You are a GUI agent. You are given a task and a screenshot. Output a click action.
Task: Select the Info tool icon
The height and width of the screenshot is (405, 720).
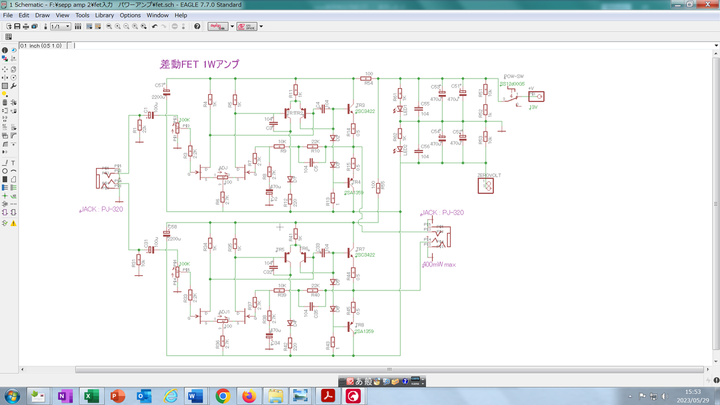4,50
